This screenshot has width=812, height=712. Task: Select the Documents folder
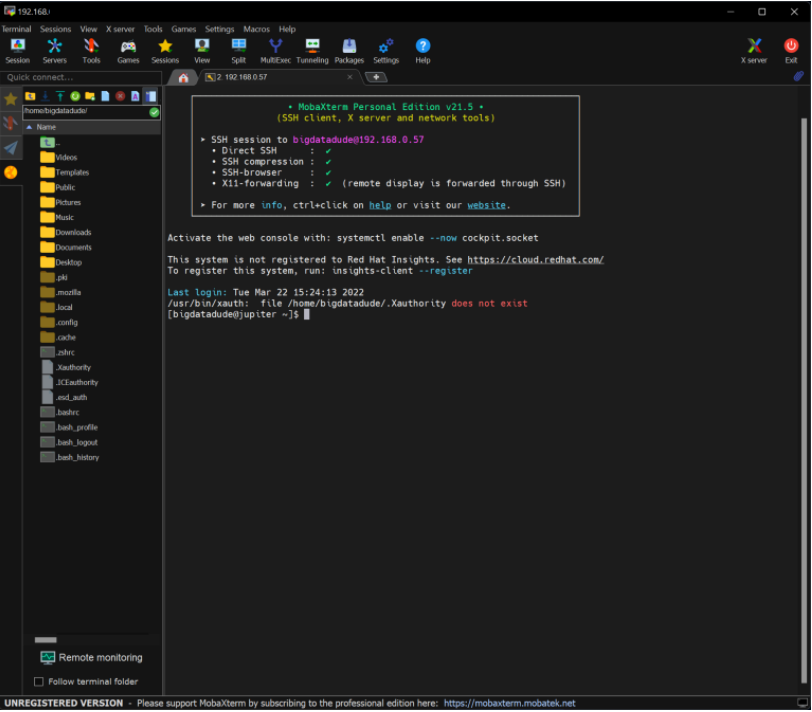tap(66, 248)
